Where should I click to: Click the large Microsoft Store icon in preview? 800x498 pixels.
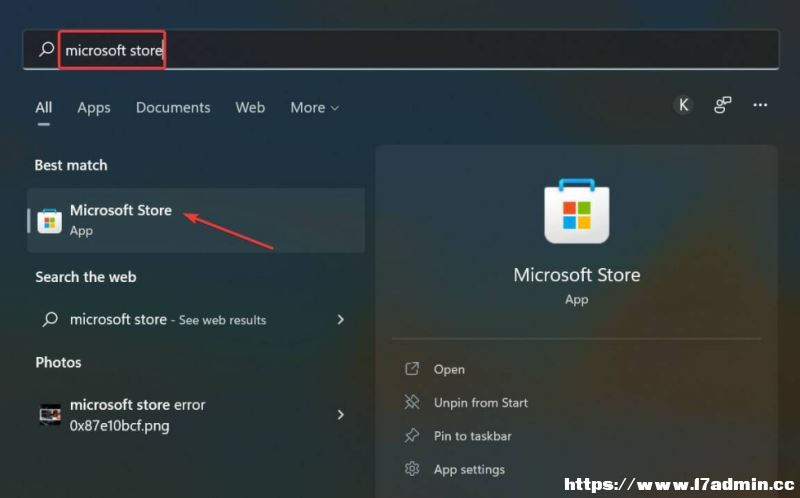[577, 211]
